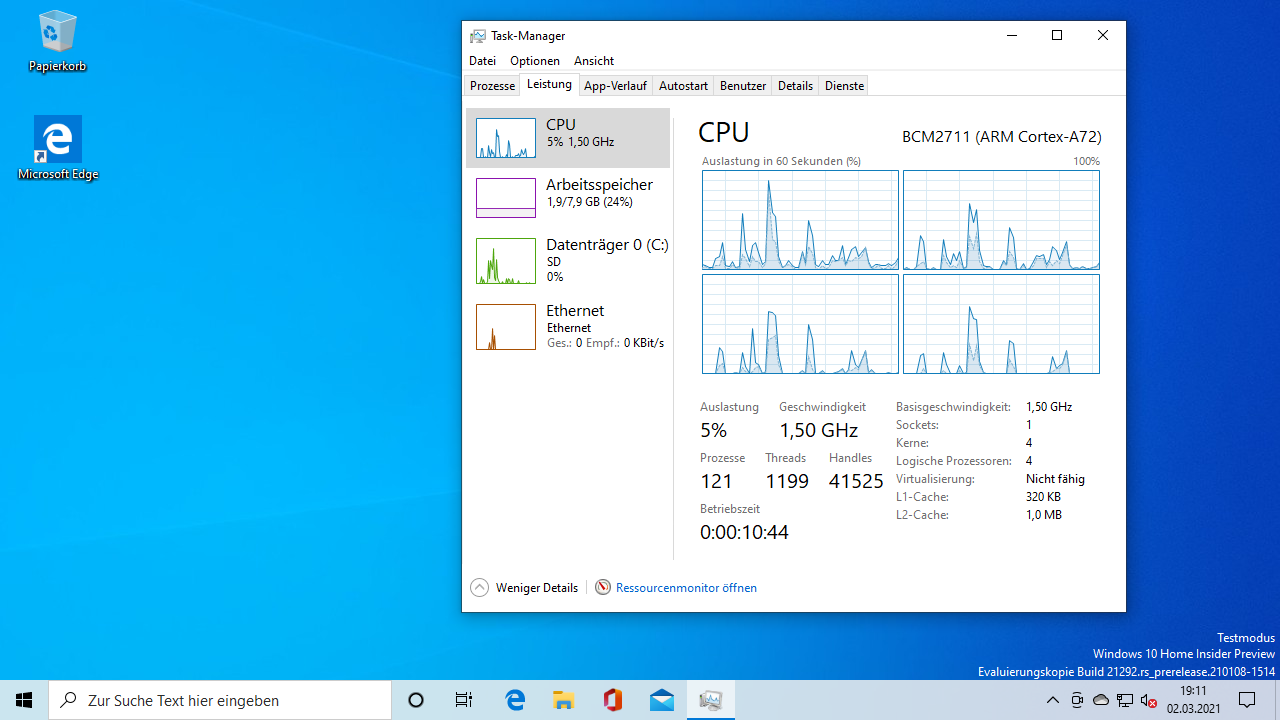Select the Datenträger 0 (C:) entry

pos(568,260)
